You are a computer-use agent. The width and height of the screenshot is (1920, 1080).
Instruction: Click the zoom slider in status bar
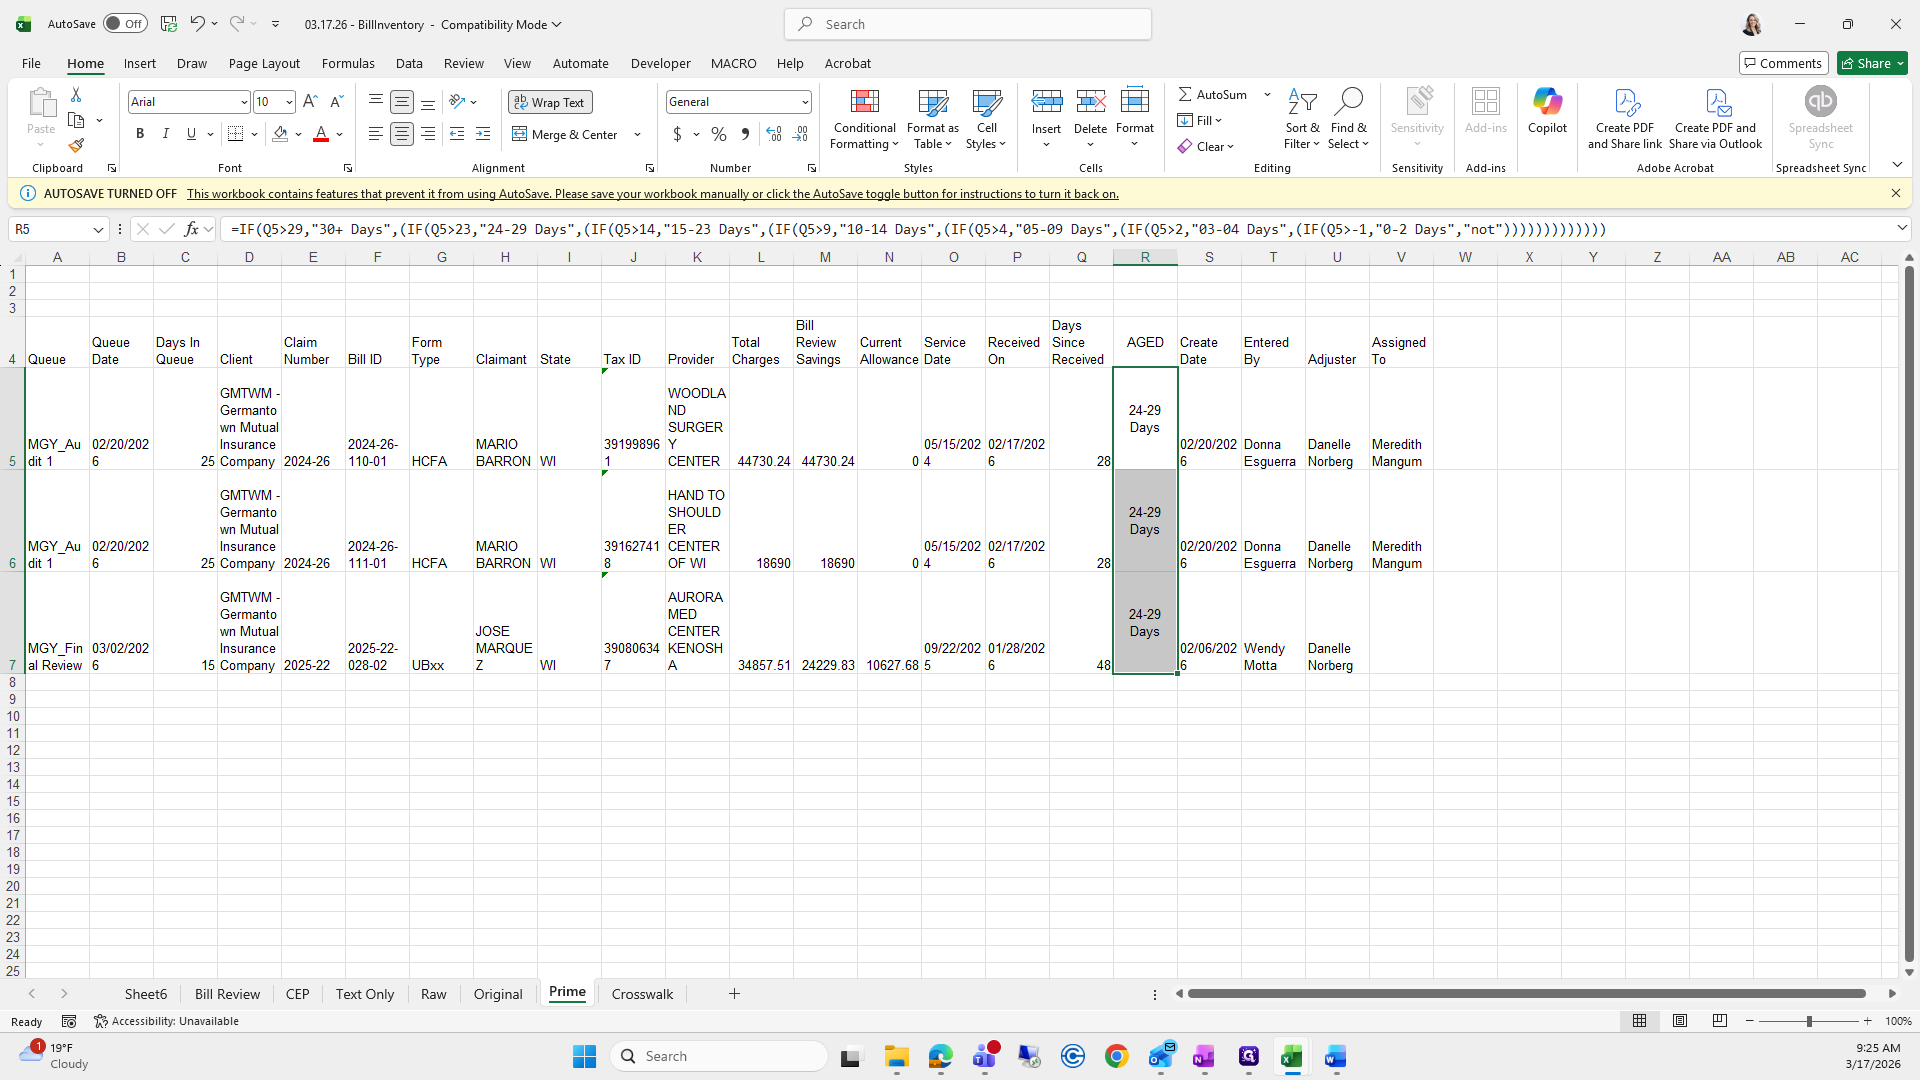[1808, 1021]
